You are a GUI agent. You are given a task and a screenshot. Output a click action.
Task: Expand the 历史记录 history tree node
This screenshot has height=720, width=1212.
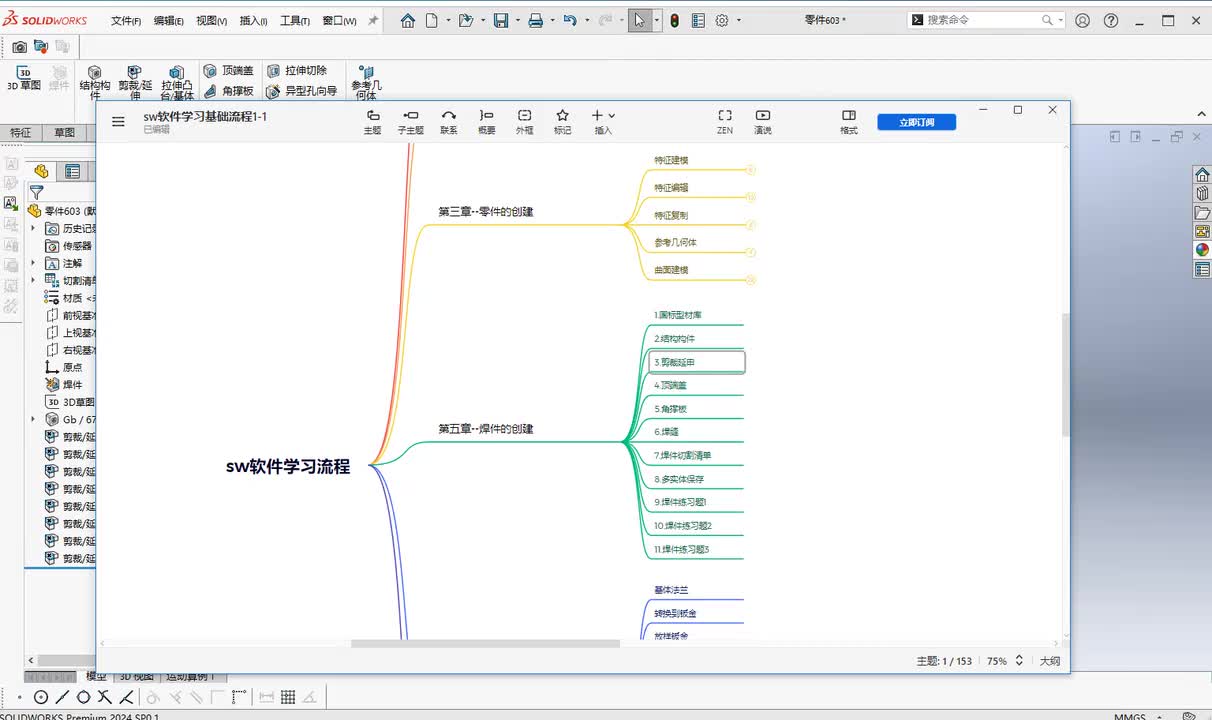tap(33, 228)
